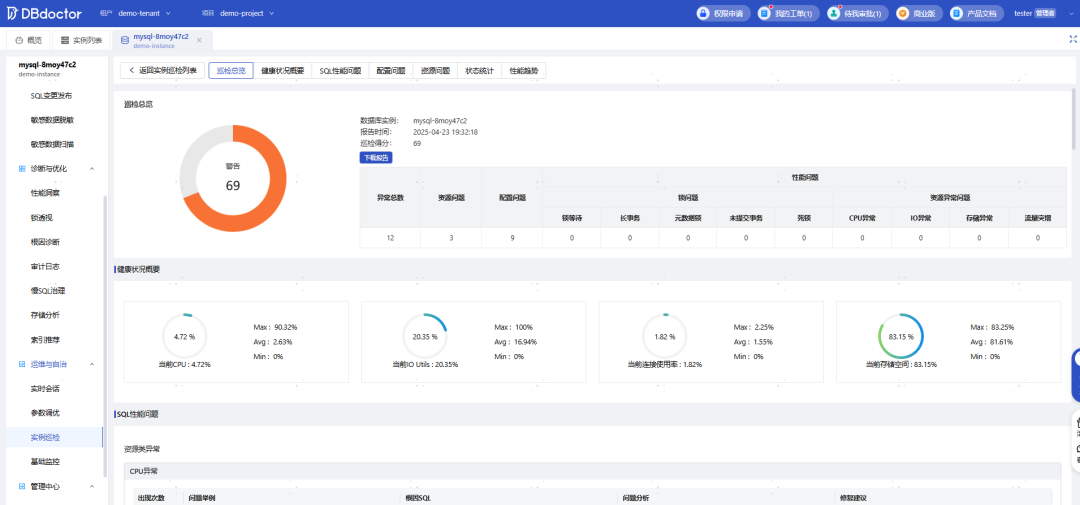
Task: Switch to the 健康状况概要 tab
Action: tap(282, 71)
